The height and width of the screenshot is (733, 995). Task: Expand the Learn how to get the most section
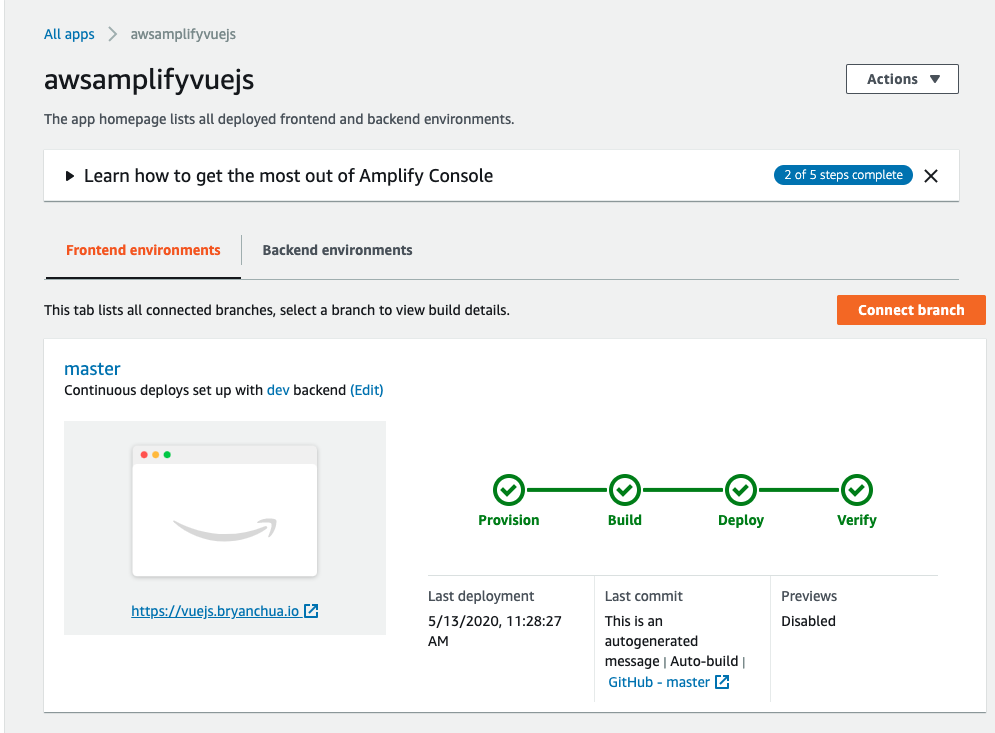70,176
